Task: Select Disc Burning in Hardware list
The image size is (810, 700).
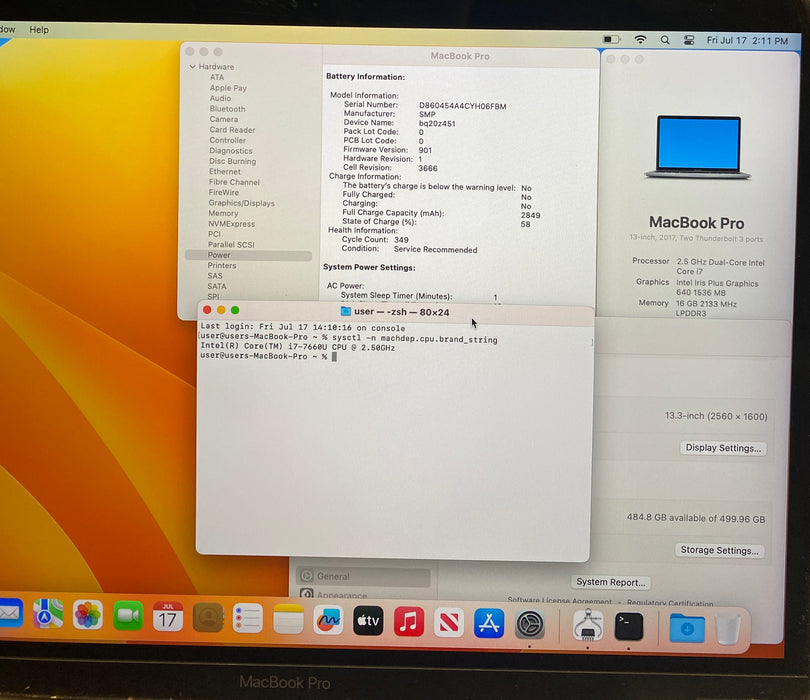Action: pos(232,161)
